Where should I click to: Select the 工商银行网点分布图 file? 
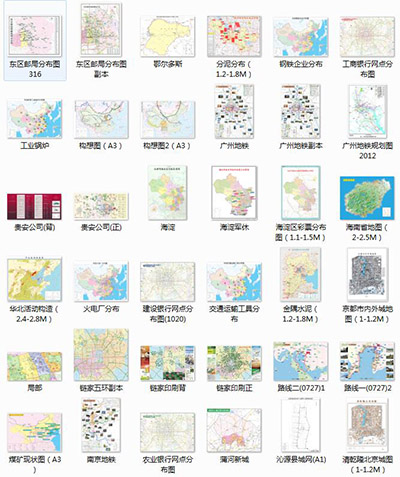367,37
